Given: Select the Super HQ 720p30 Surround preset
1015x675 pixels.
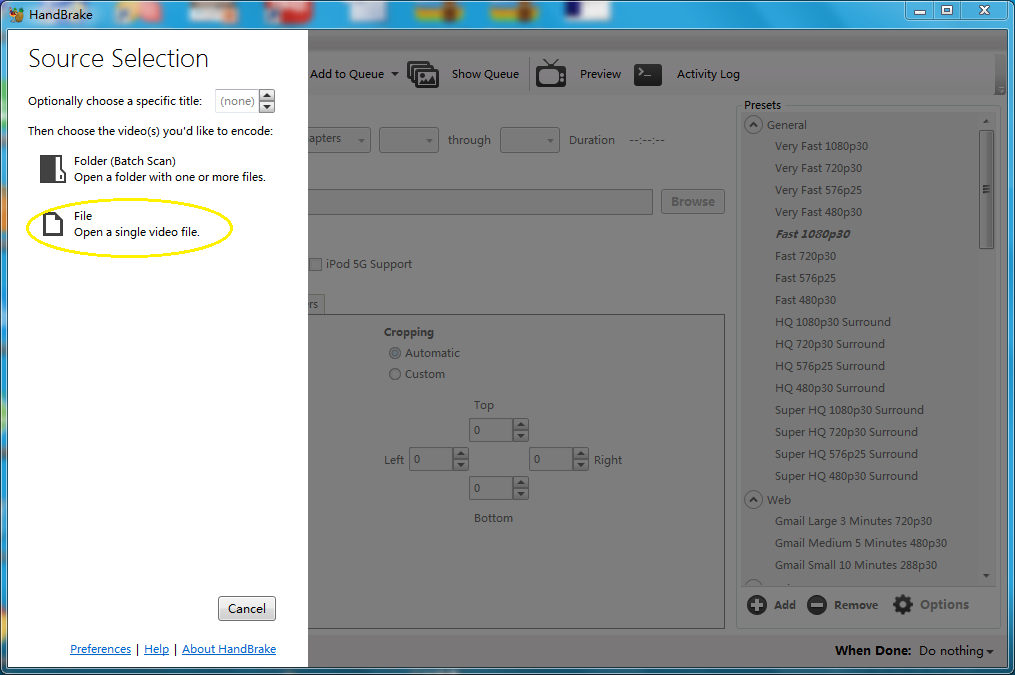Looking at the screenshot, I should 846,432.
